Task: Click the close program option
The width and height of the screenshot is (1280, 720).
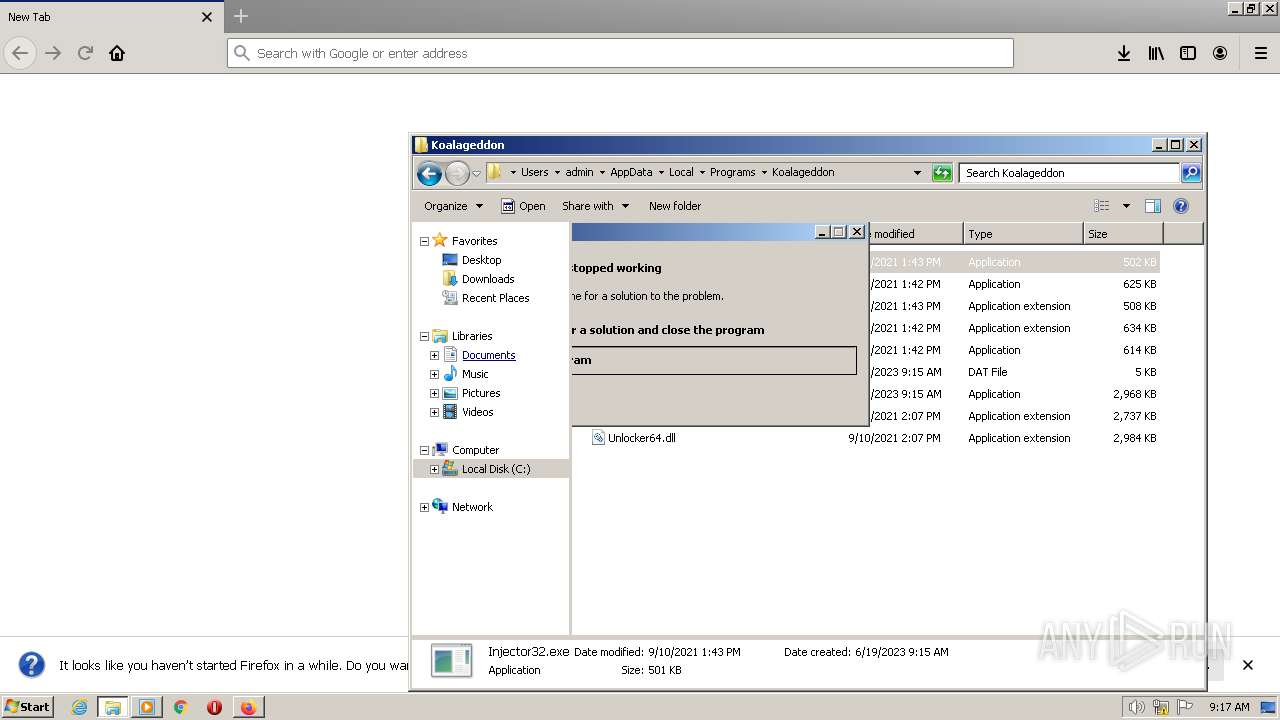Action: pyautogui.click(x=714, y=360)
